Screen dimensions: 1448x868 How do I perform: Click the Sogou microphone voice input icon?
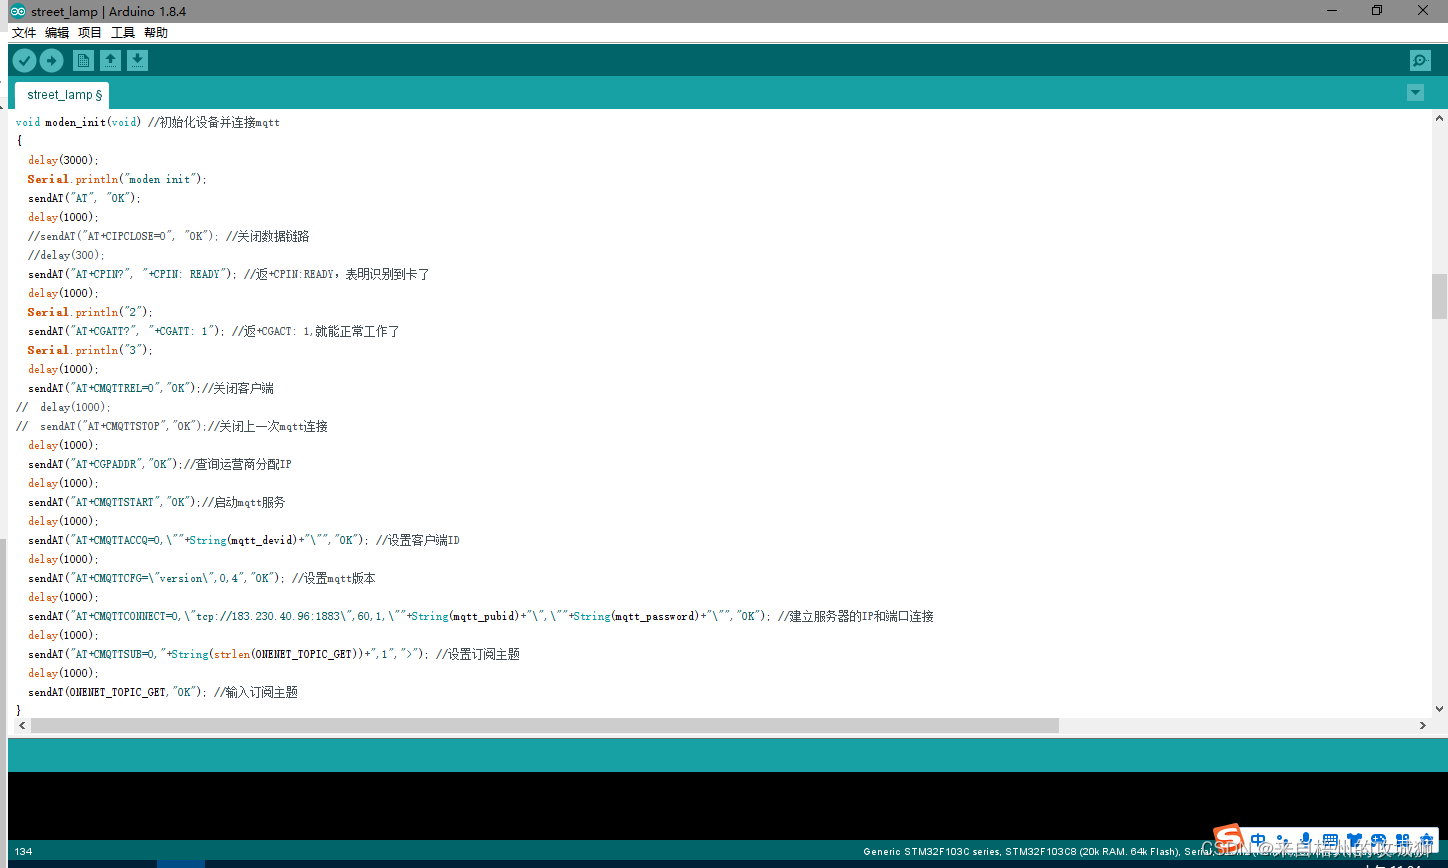point(1306,841)
